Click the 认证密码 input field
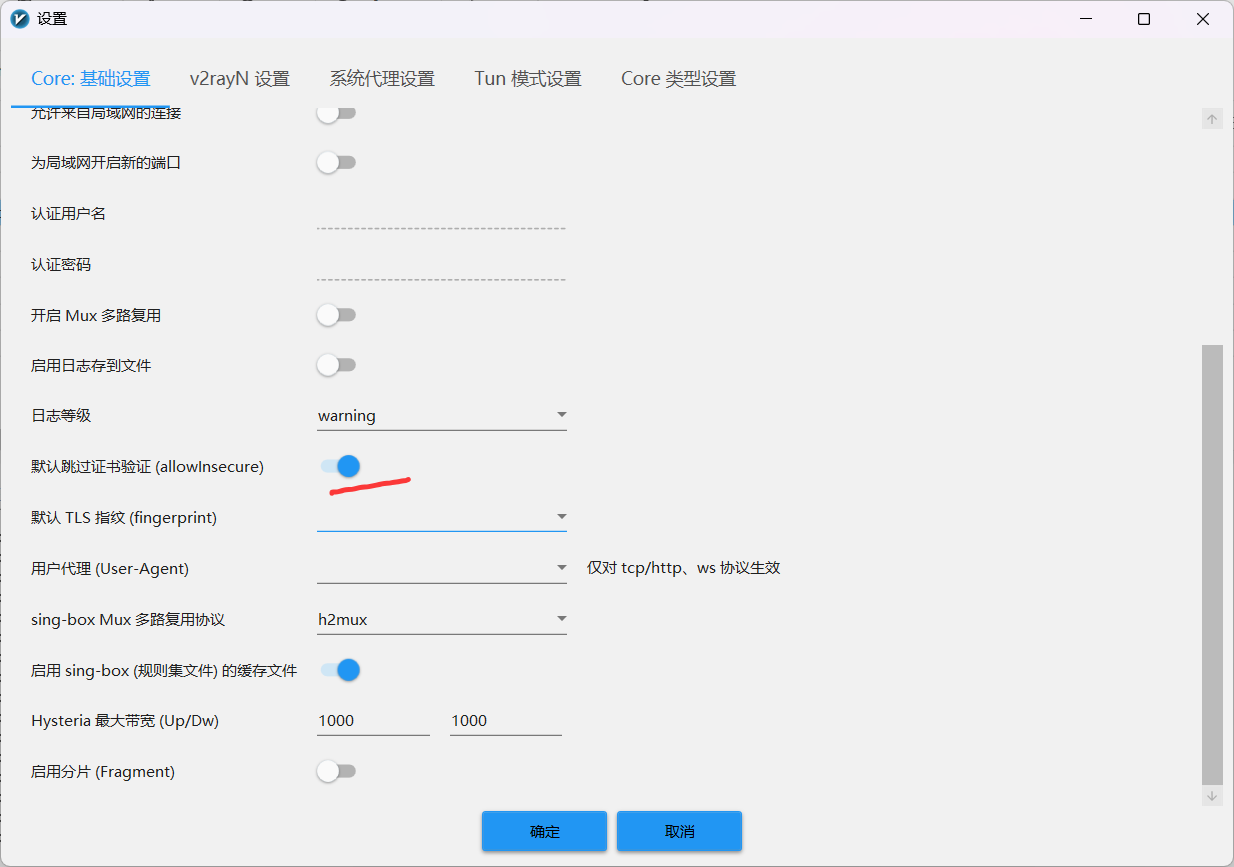Image resolution: width=1234 pixels, height=867 pixels. (x=441, y=265)
